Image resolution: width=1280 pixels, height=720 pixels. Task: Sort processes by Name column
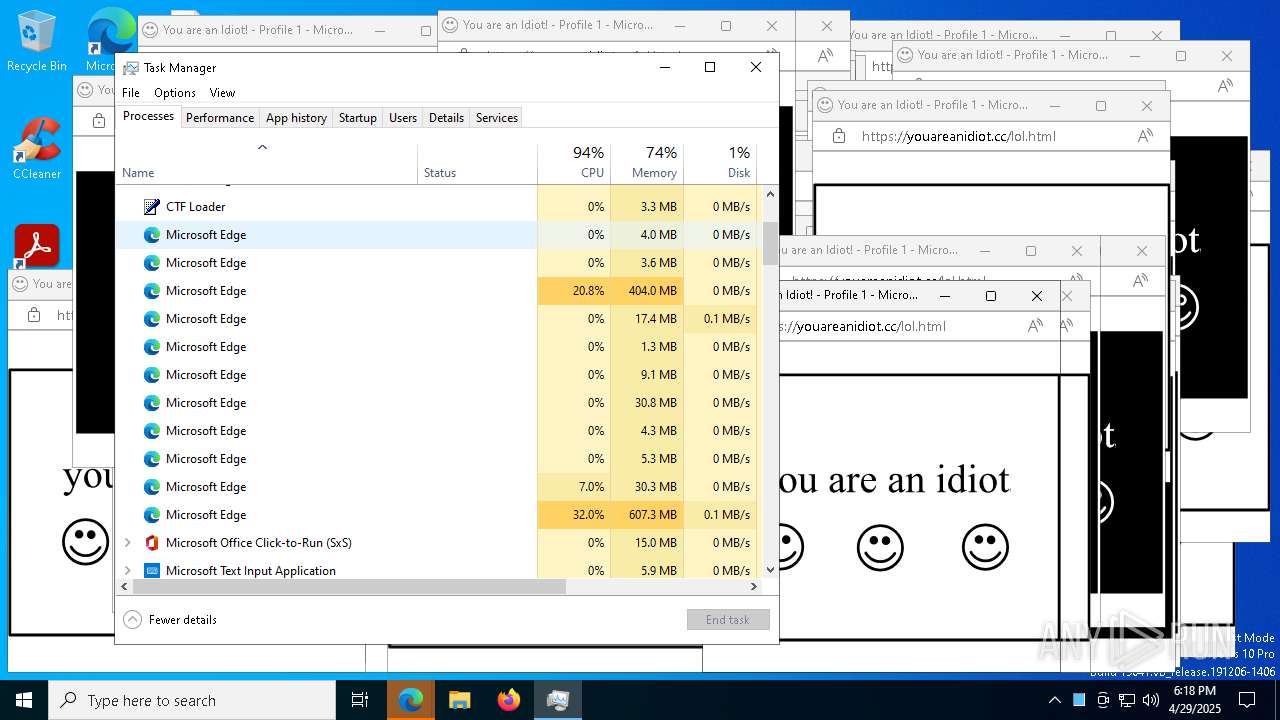tap(266, 164)
